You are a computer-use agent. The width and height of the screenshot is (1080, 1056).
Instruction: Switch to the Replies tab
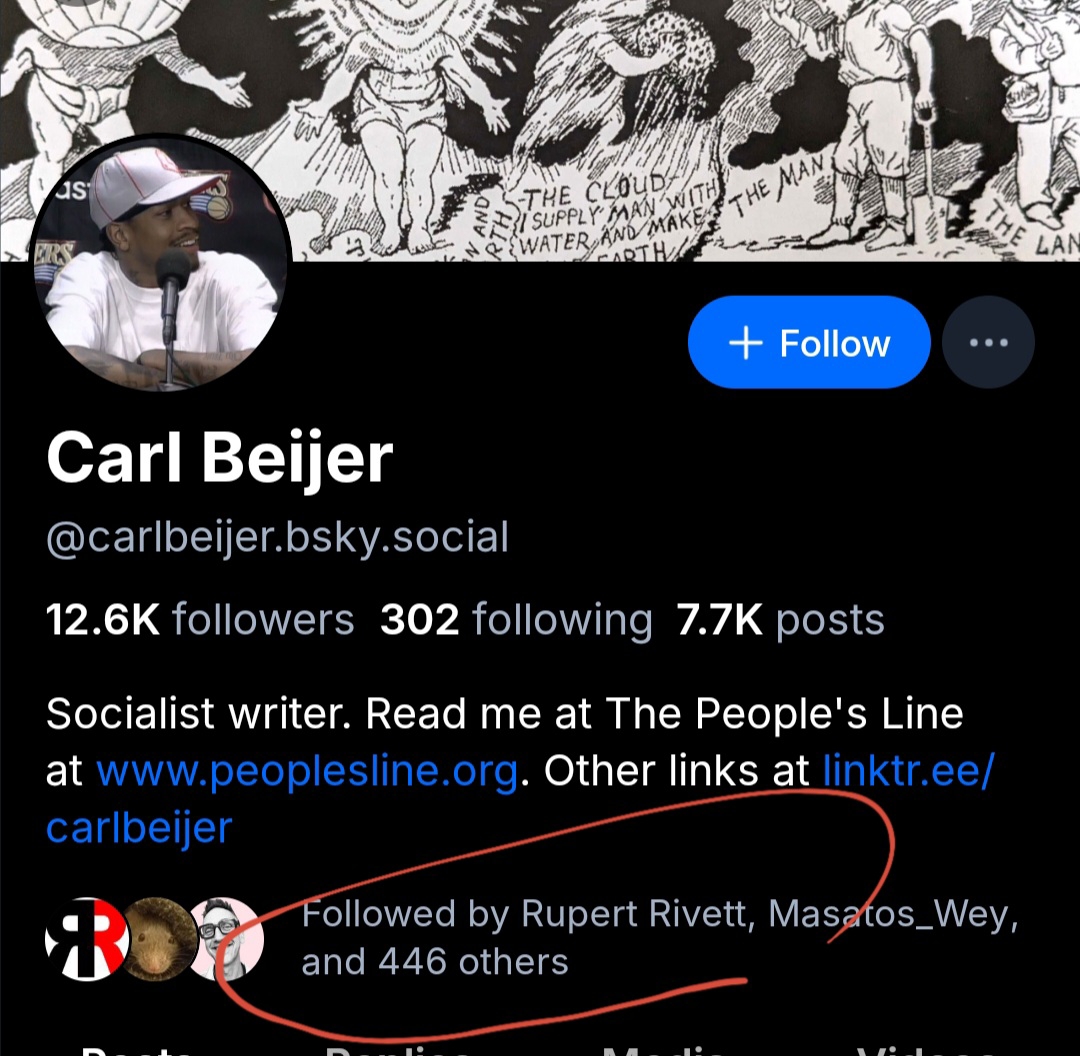[x=397, y=1048]
